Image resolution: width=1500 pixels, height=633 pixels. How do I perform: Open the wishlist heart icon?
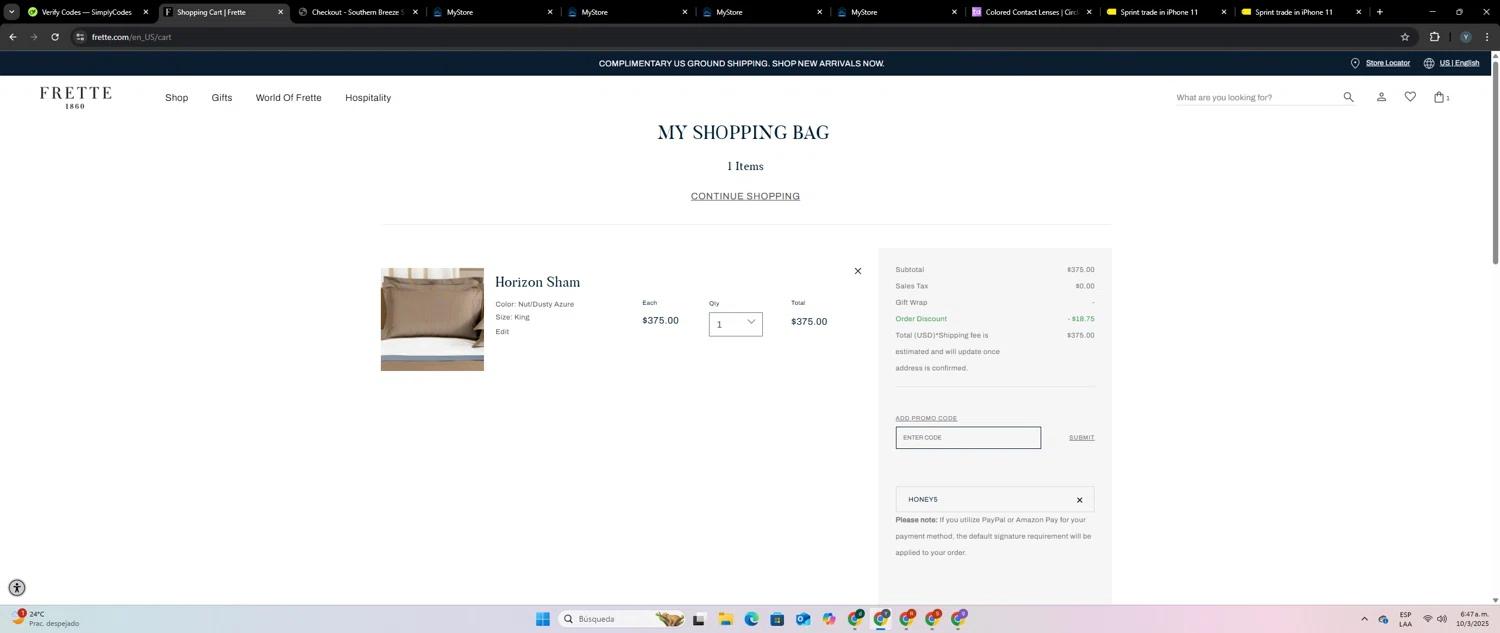coord(1410,97)
